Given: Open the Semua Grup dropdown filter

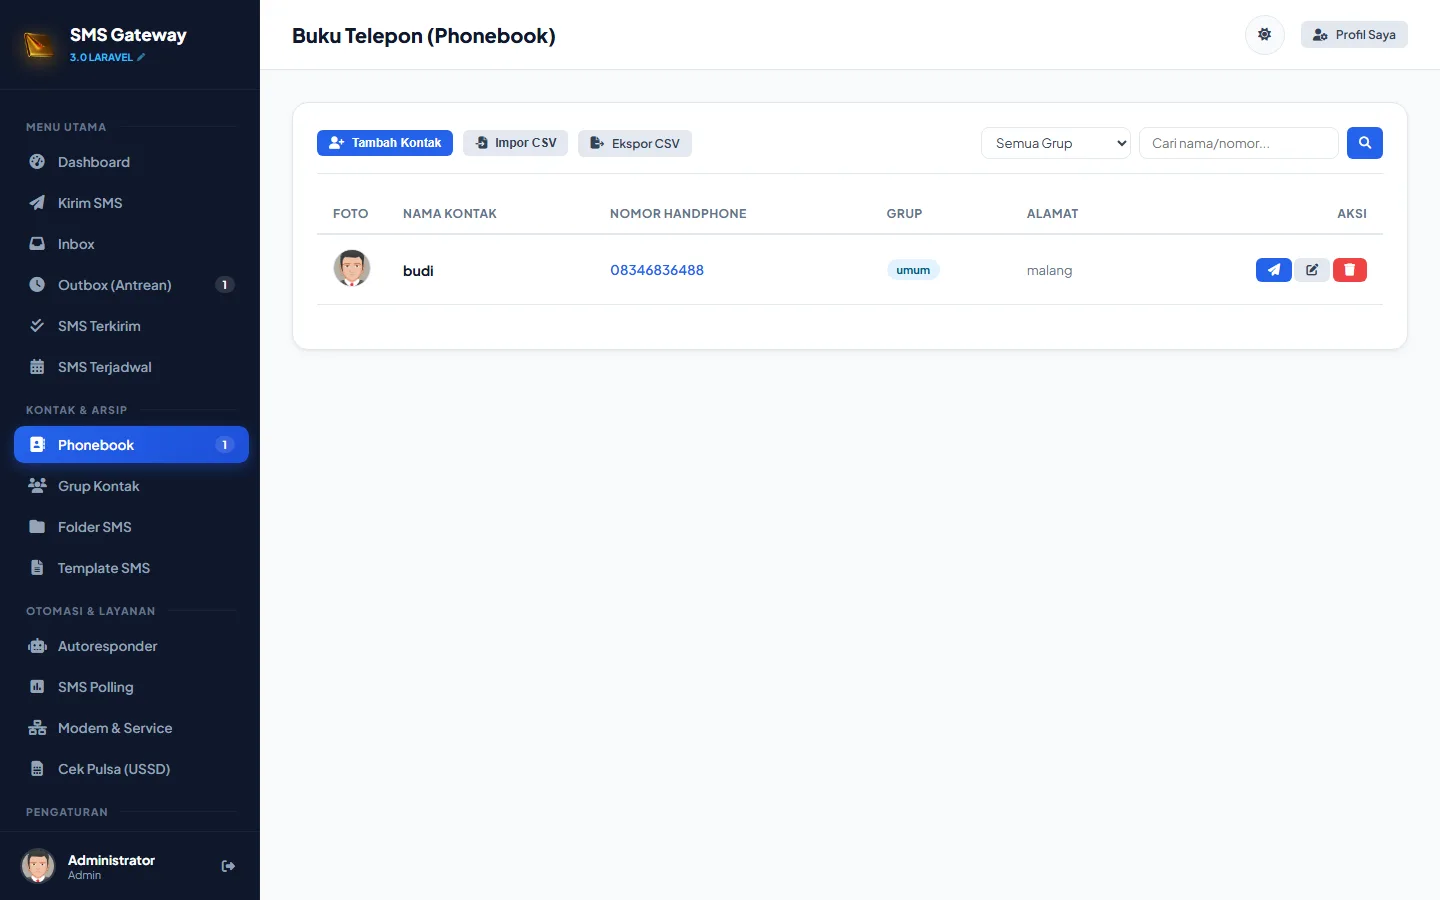Looking at the screenshot, I should pyautogui.click(x=1056, y=143).
